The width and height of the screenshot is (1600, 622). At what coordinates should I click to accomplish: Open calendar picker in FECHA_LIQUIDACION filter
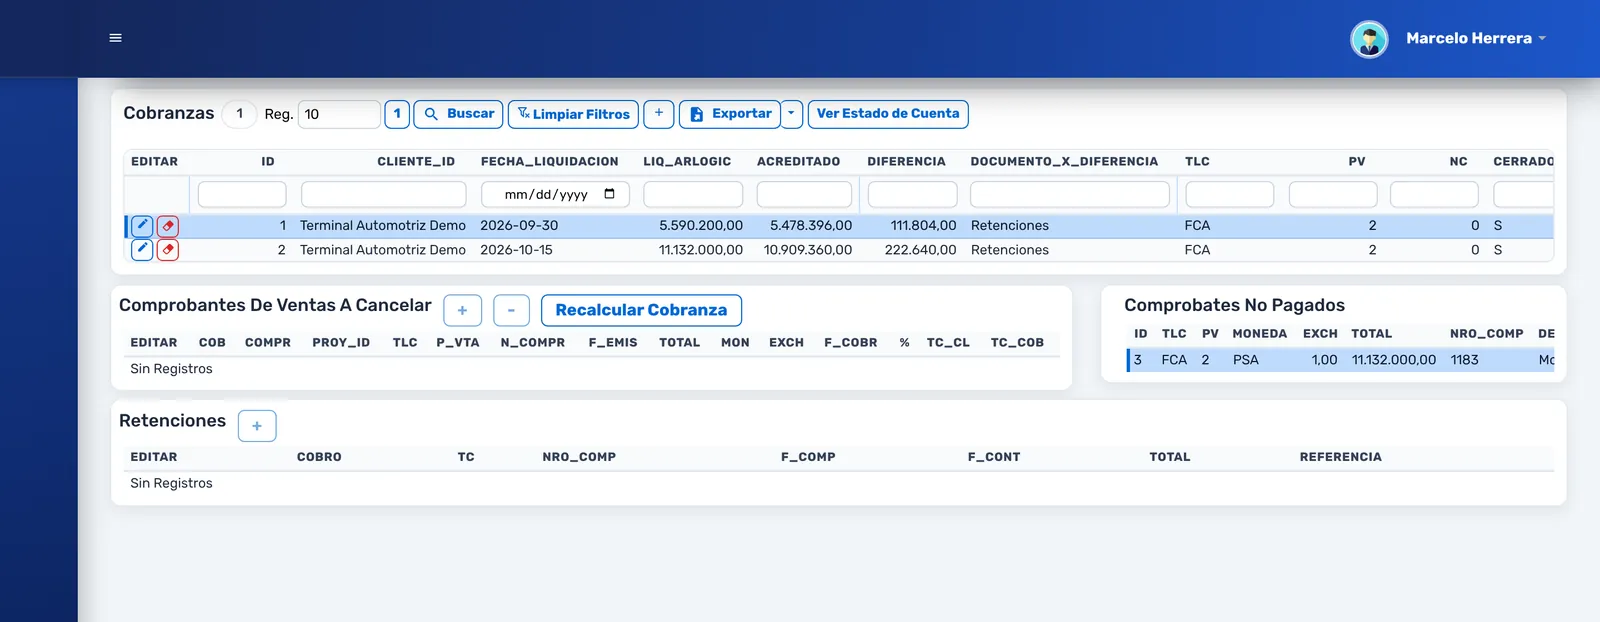coord(610,194)
